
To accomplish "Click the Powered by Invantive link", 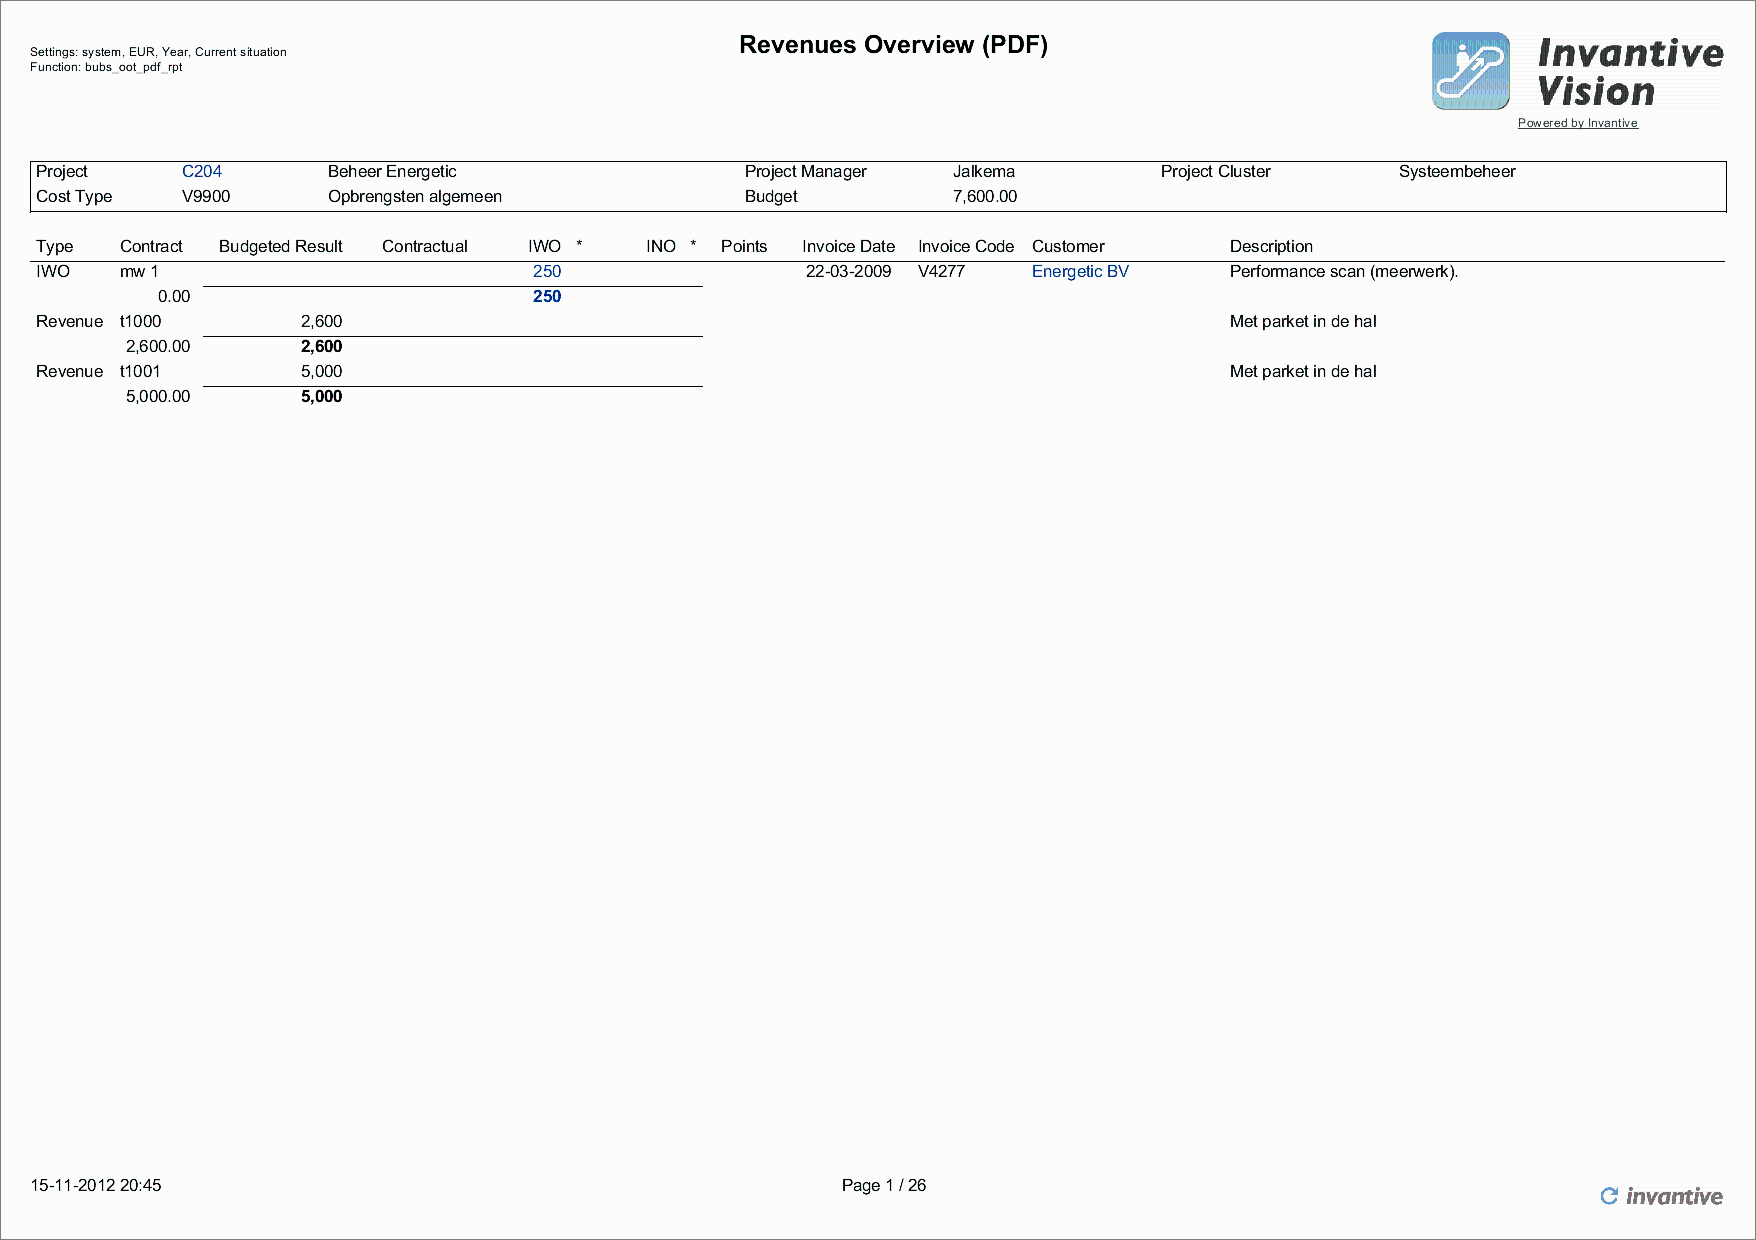I will point(1578,122).
